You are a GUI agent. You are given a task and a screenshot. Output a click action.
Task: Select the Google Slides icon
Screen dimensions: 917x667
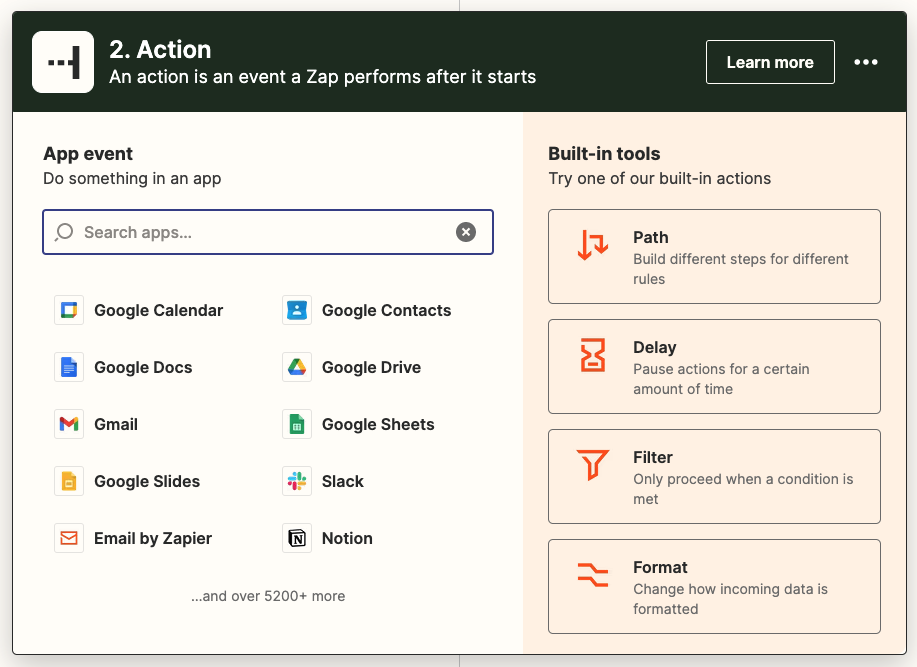point(67,481)
